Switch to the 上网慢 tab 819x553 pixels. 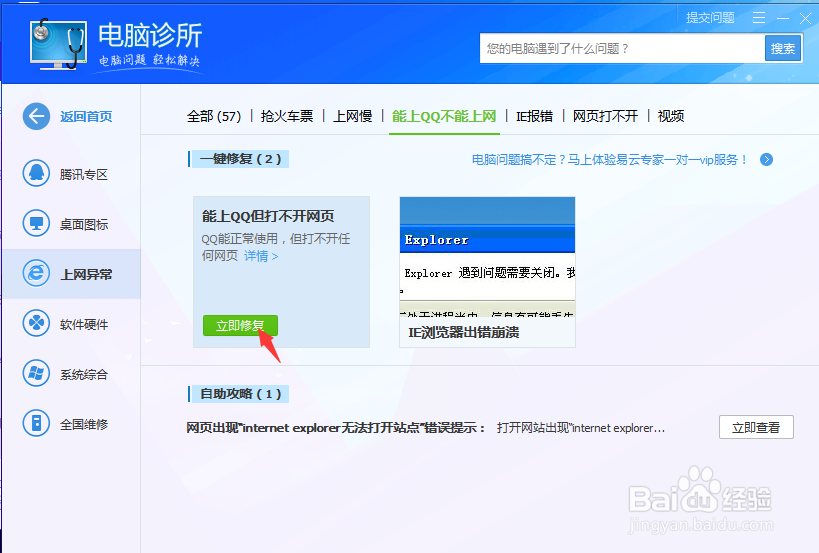click(x=353, y=116)
